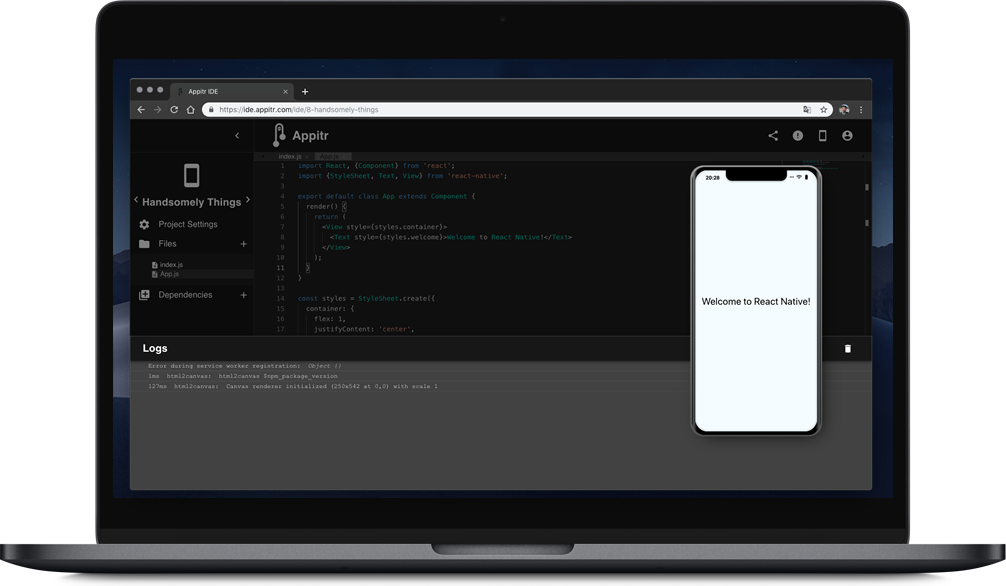Screen dimensions: 1006x586
Task: Click line 8 Text style code
Action: click(x=450, y=237)
